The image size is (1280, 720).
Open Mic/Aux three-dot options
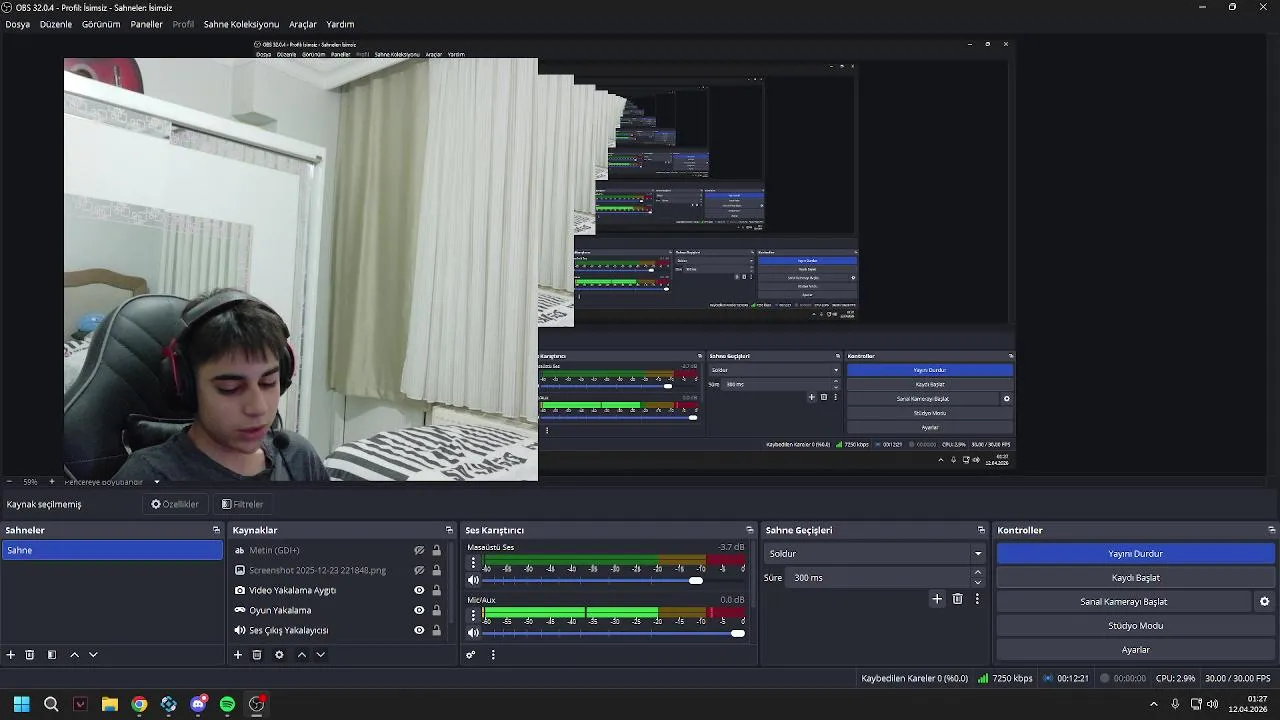pyautogui.click(x=474, y=615)
